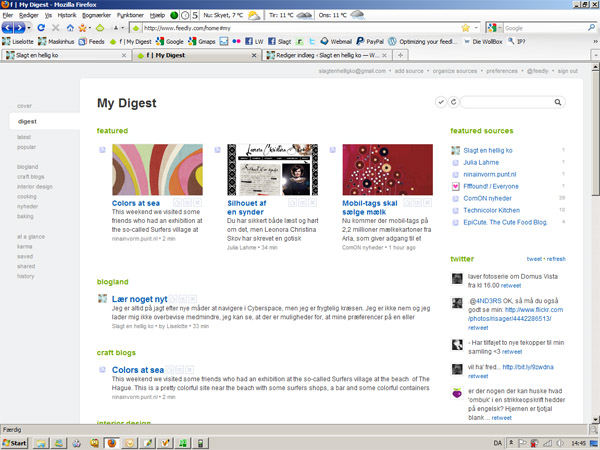This screenshot has width=600, height=450.
Task: Stop loading with the X toolbar icon
Action: [55, 28]
